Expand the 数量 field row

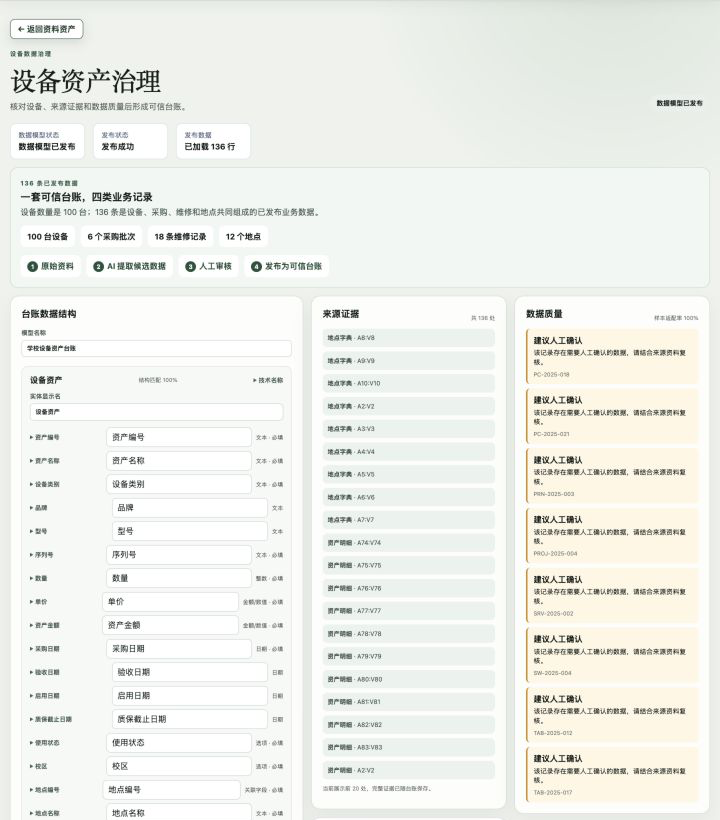(38, 578)
